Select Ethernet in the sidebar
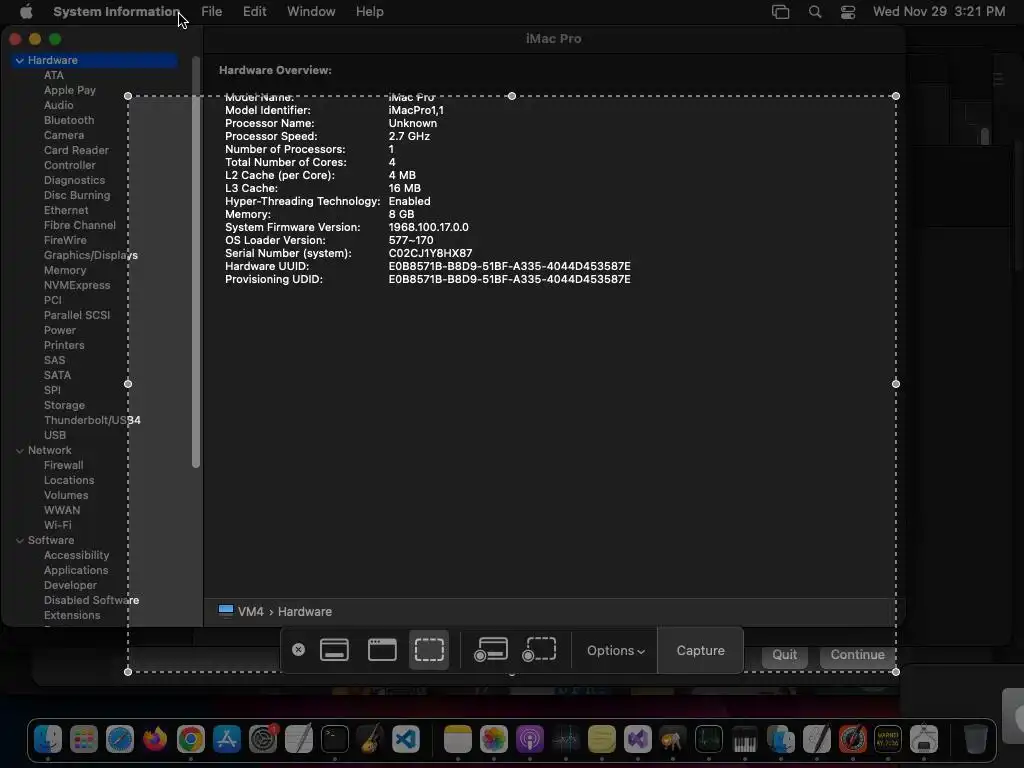Image resolution: width=1024 pixels, height=768 pixels. point(66,210)
